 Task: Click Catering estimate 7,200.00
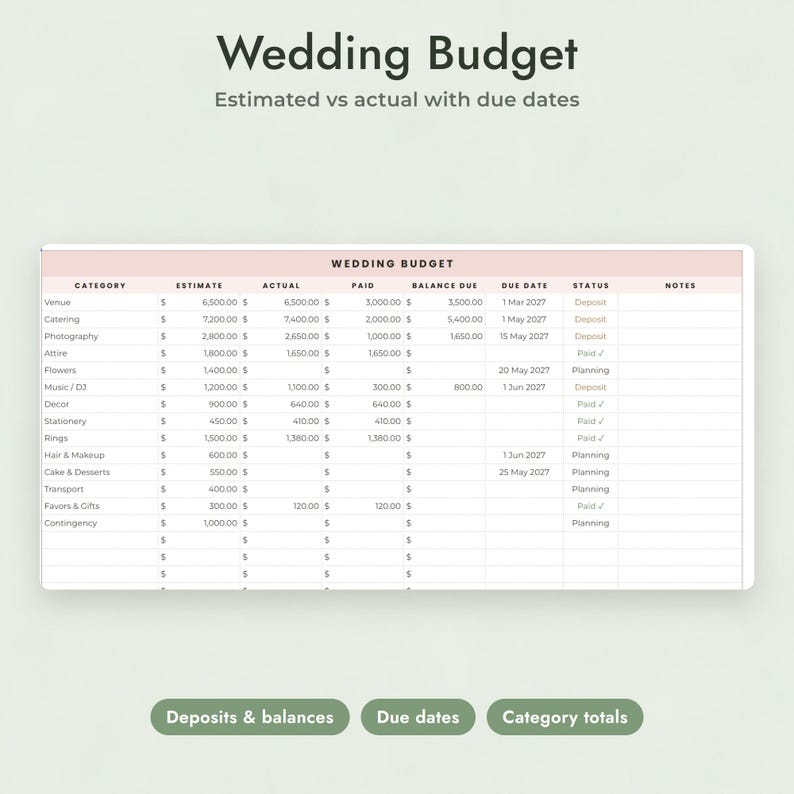click(x=199, y=320)
